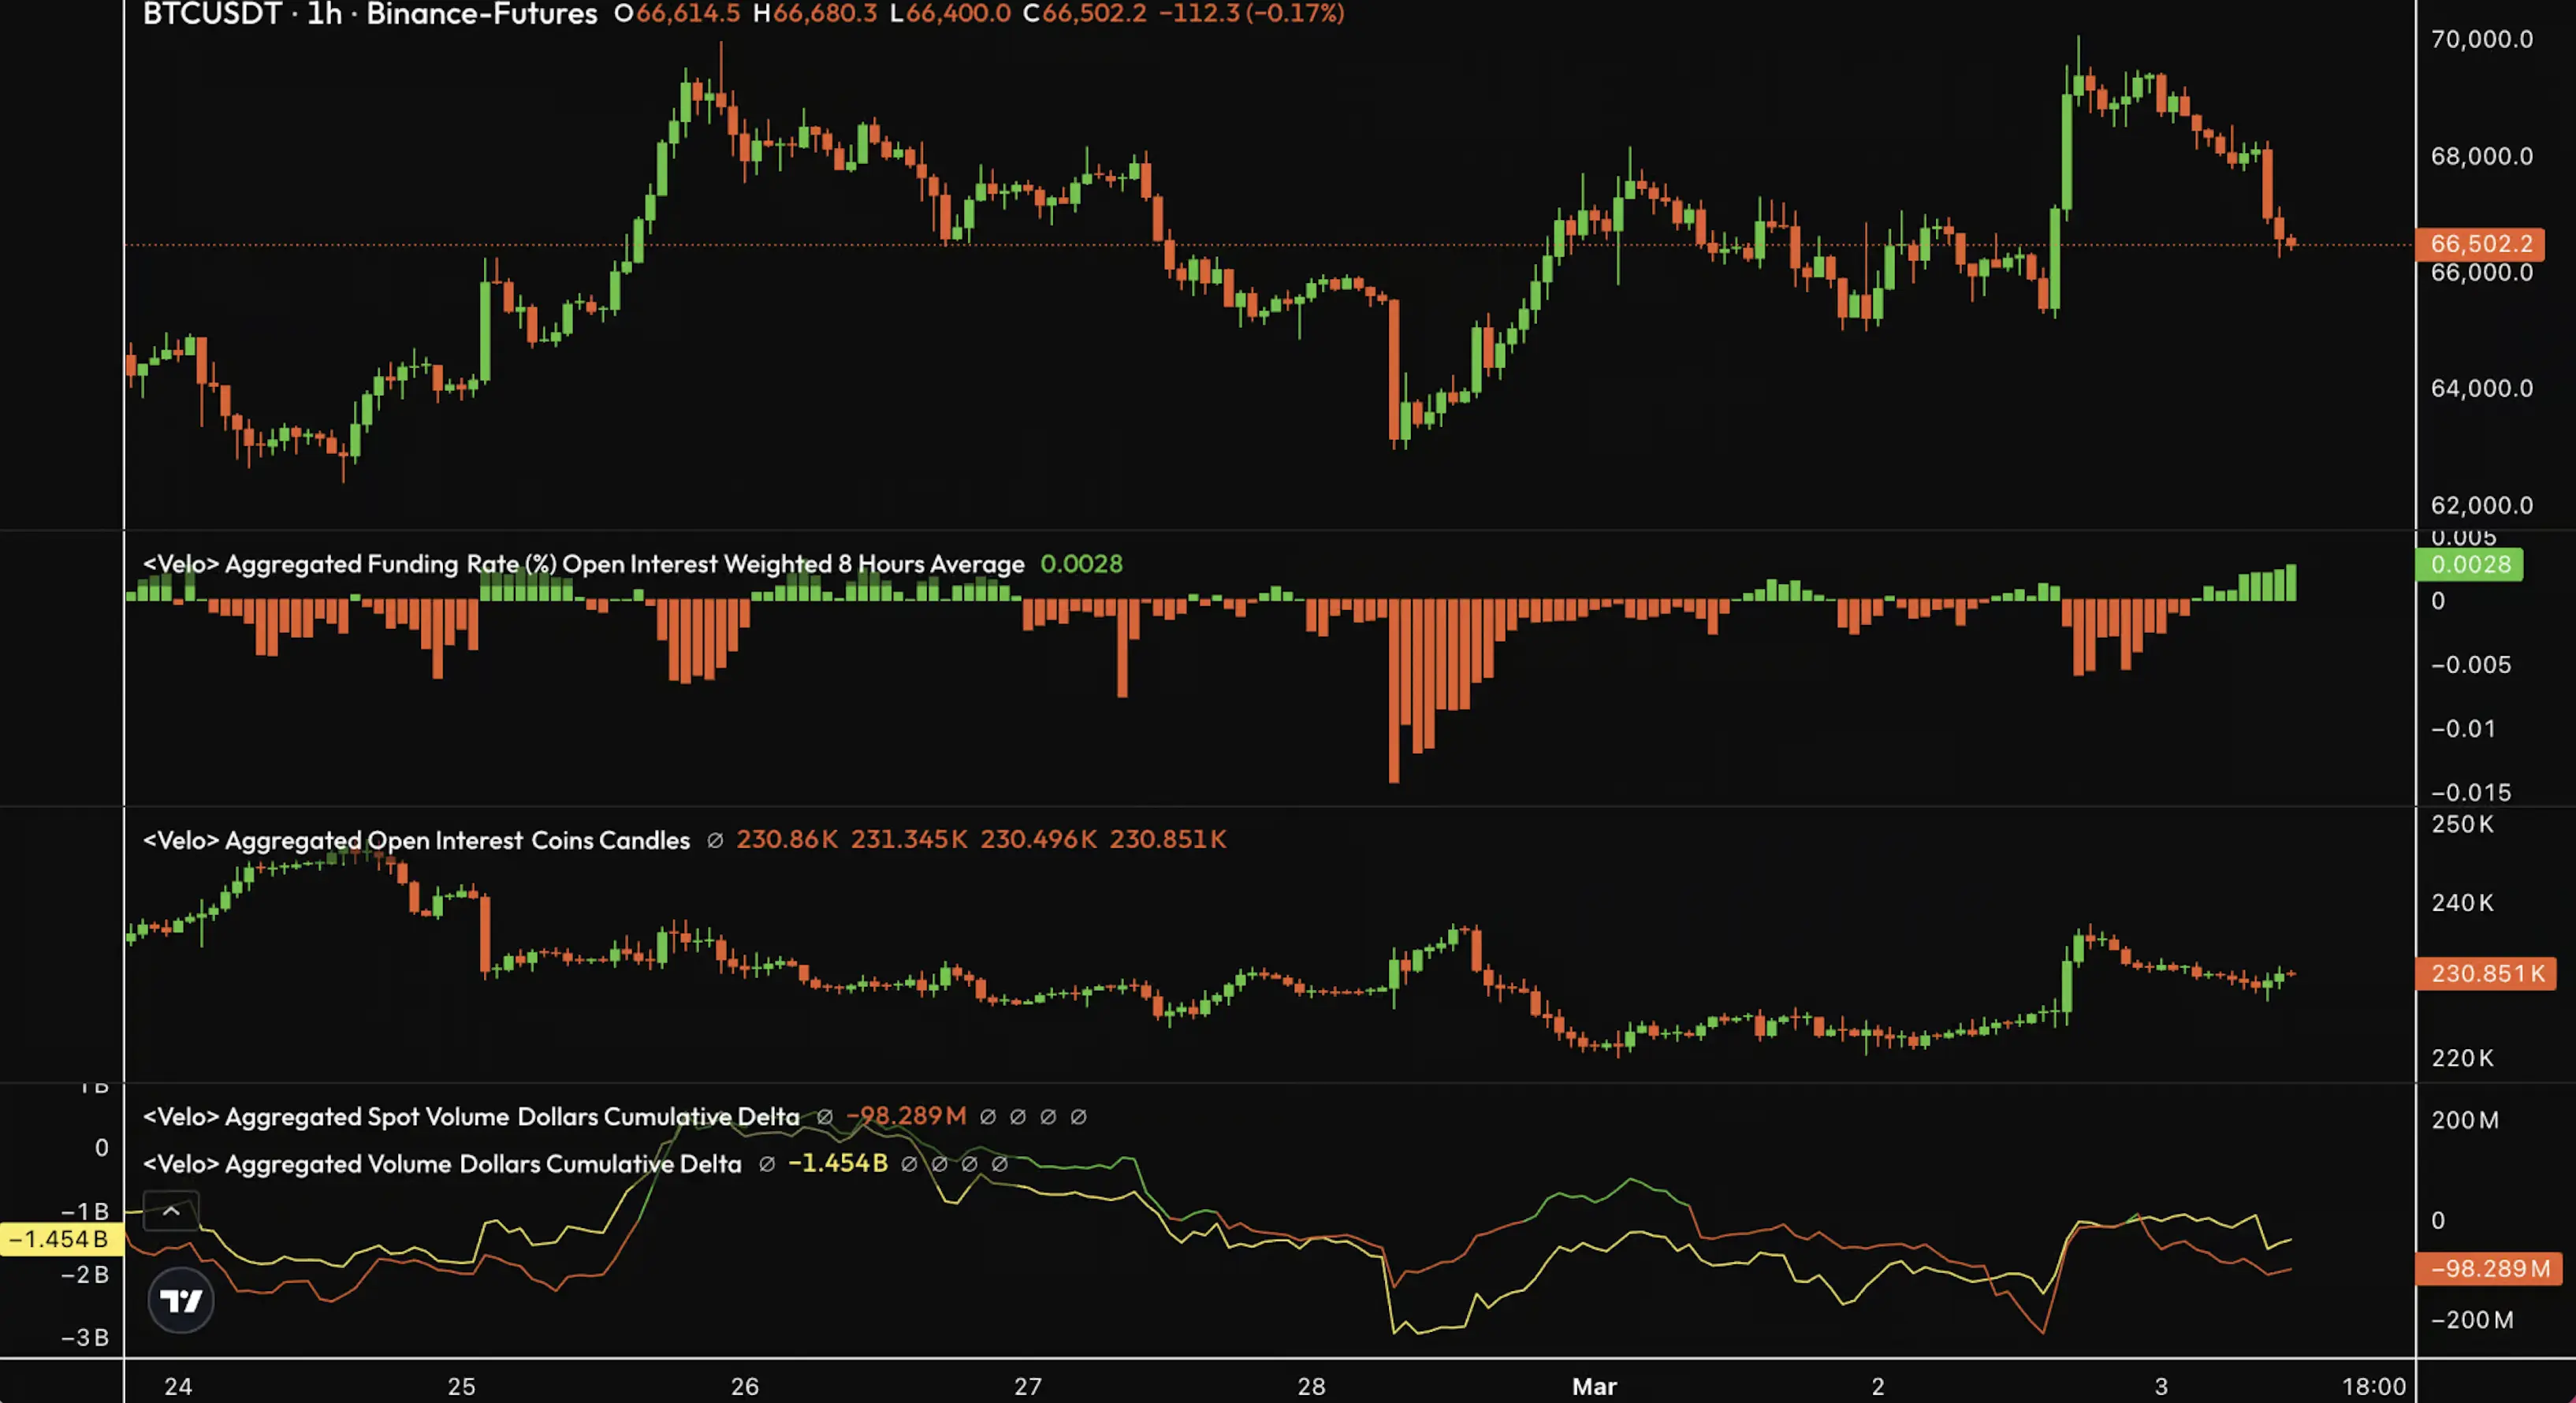
Task: Click the empty-set icon in Volume Dollars Delta legend
Action: tap(766, 1164)
